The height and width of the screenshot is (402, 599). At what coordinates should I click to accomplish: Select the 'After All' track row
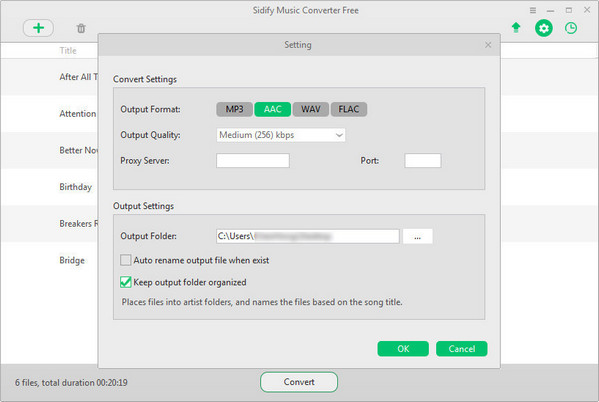(50, 77)
